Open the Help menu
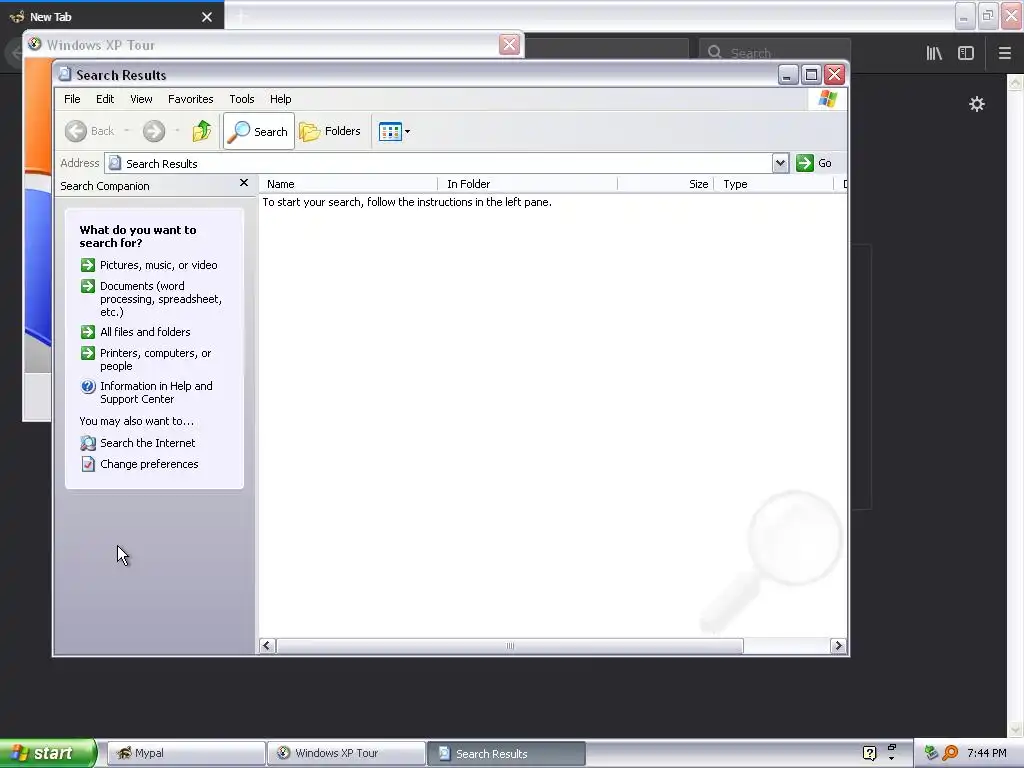 (x=281, y=99)
